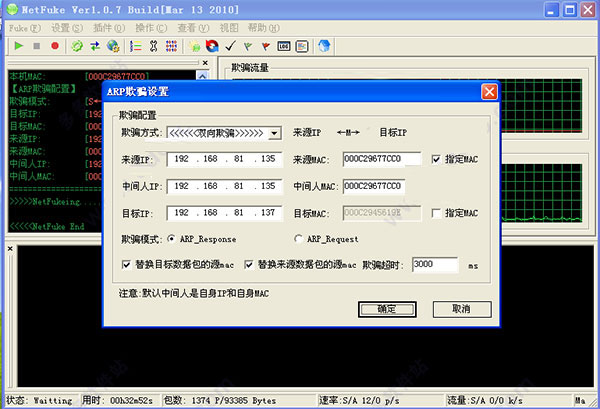
Task: Open the 插件(O) menu
Action: (x=109, y=28)
